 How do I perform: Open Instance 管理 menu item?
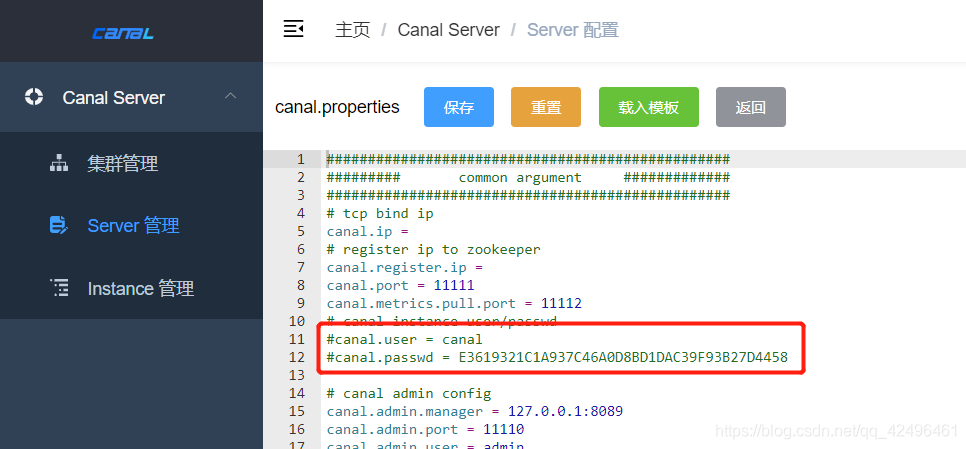(x=131, y=288)
